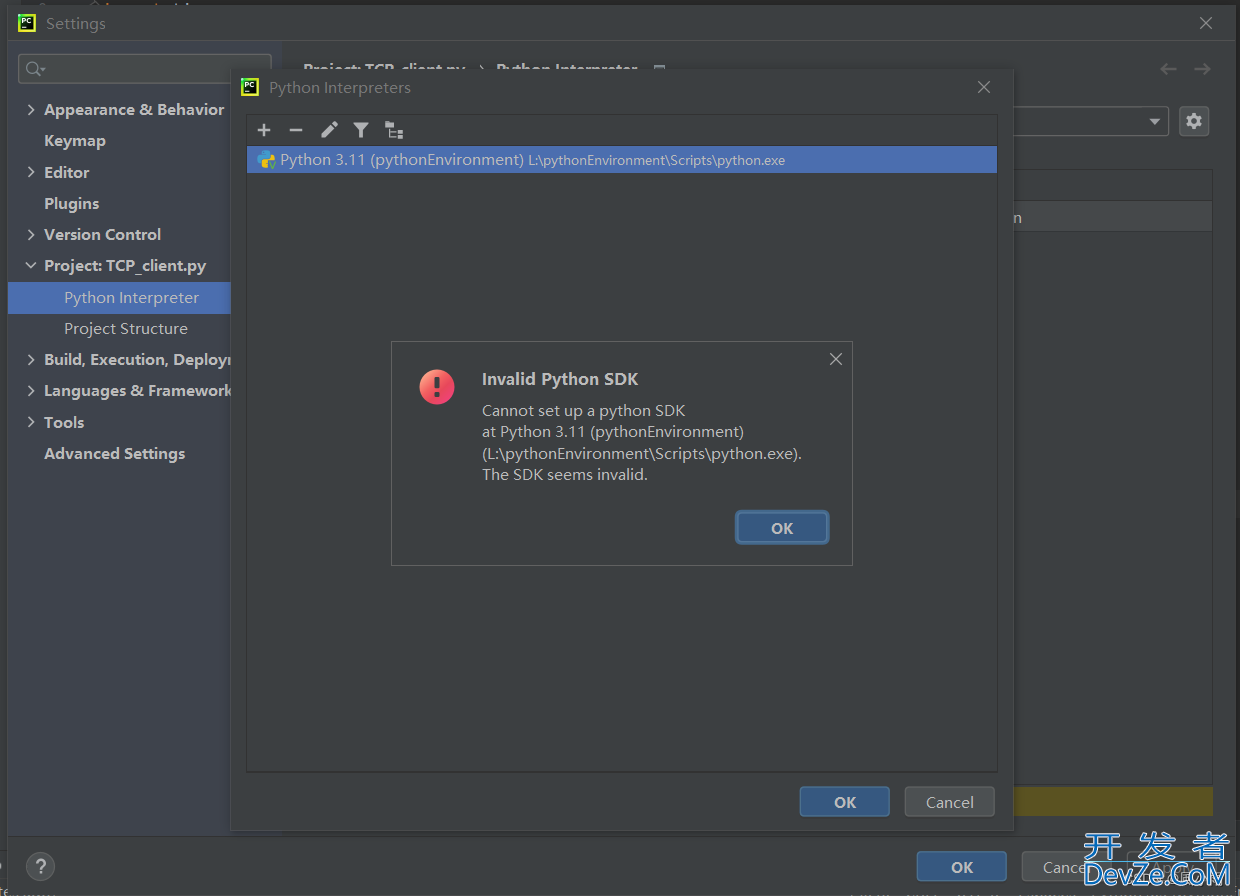
Task: Confirm the Invalid Python SDK message with OK
Action: tap(782, 528)
